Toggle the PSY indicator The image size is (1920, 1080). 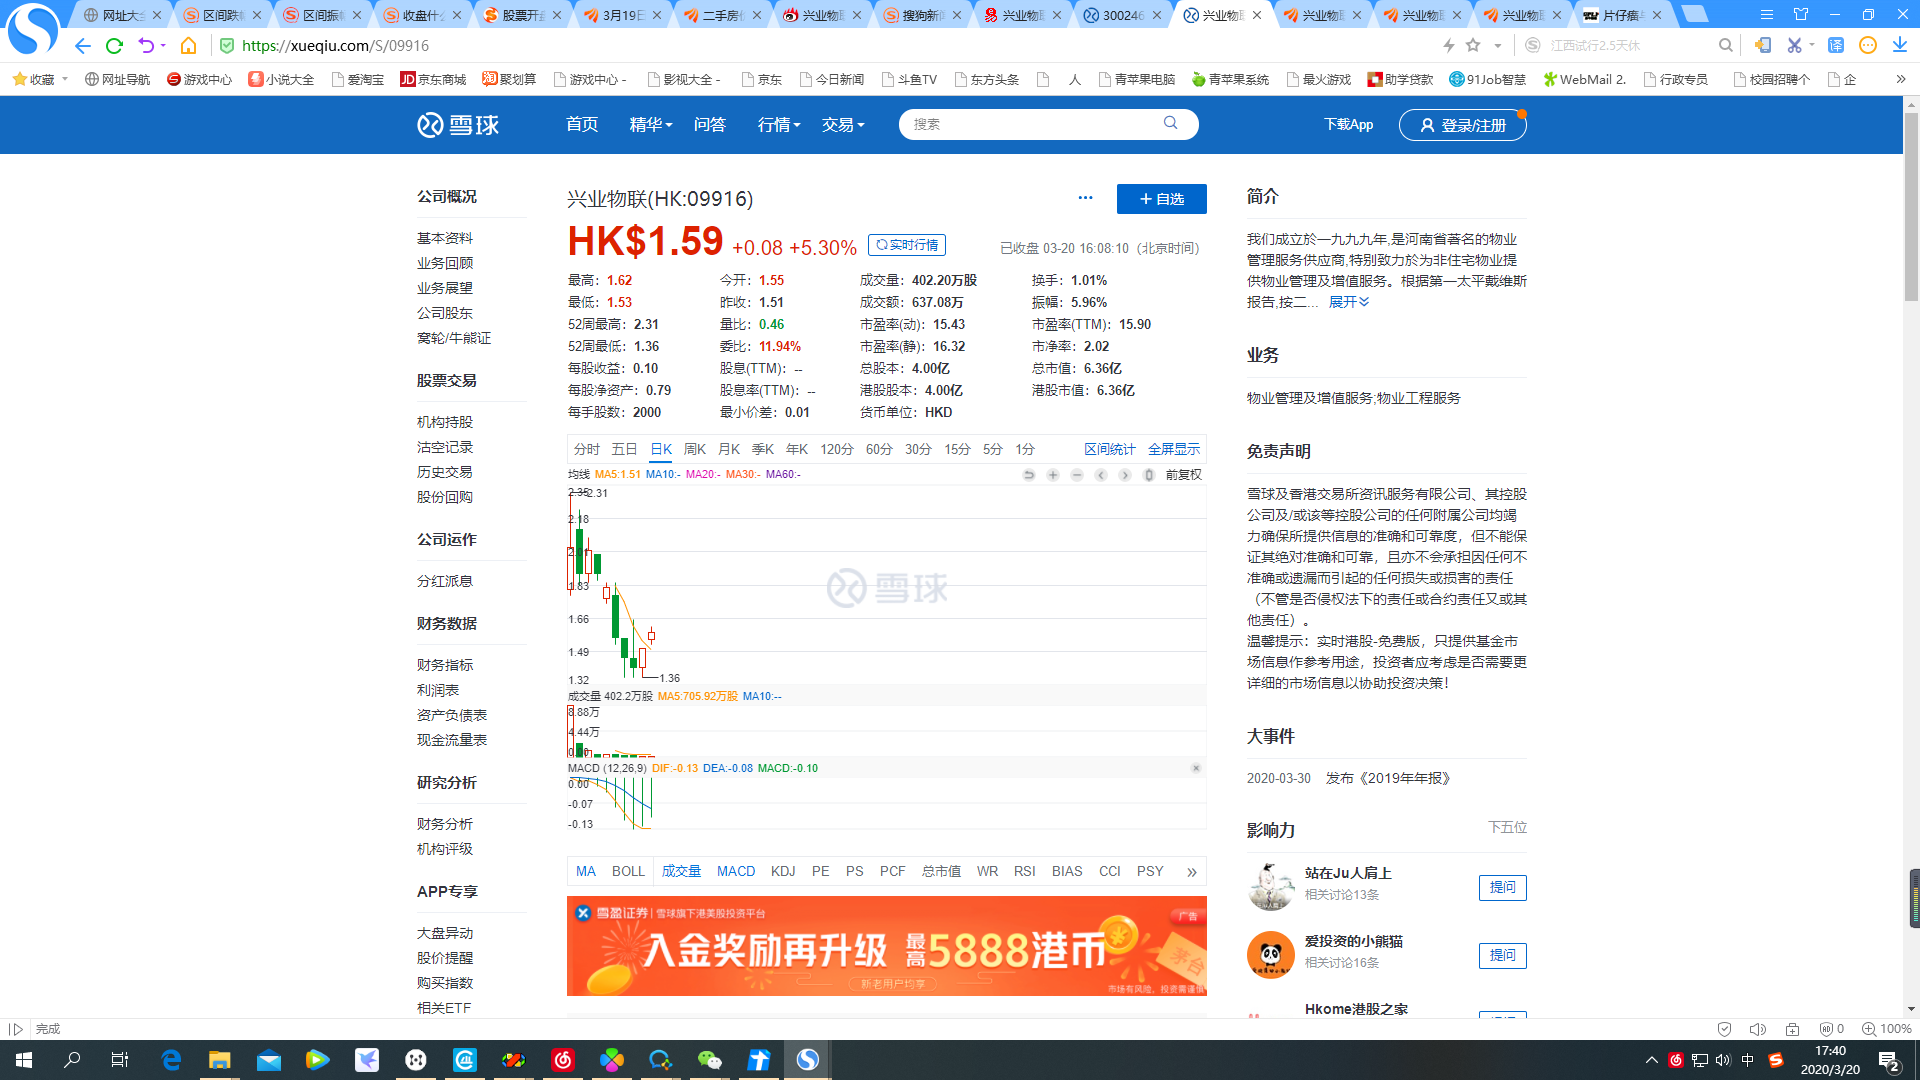[x=1150, y=871]
